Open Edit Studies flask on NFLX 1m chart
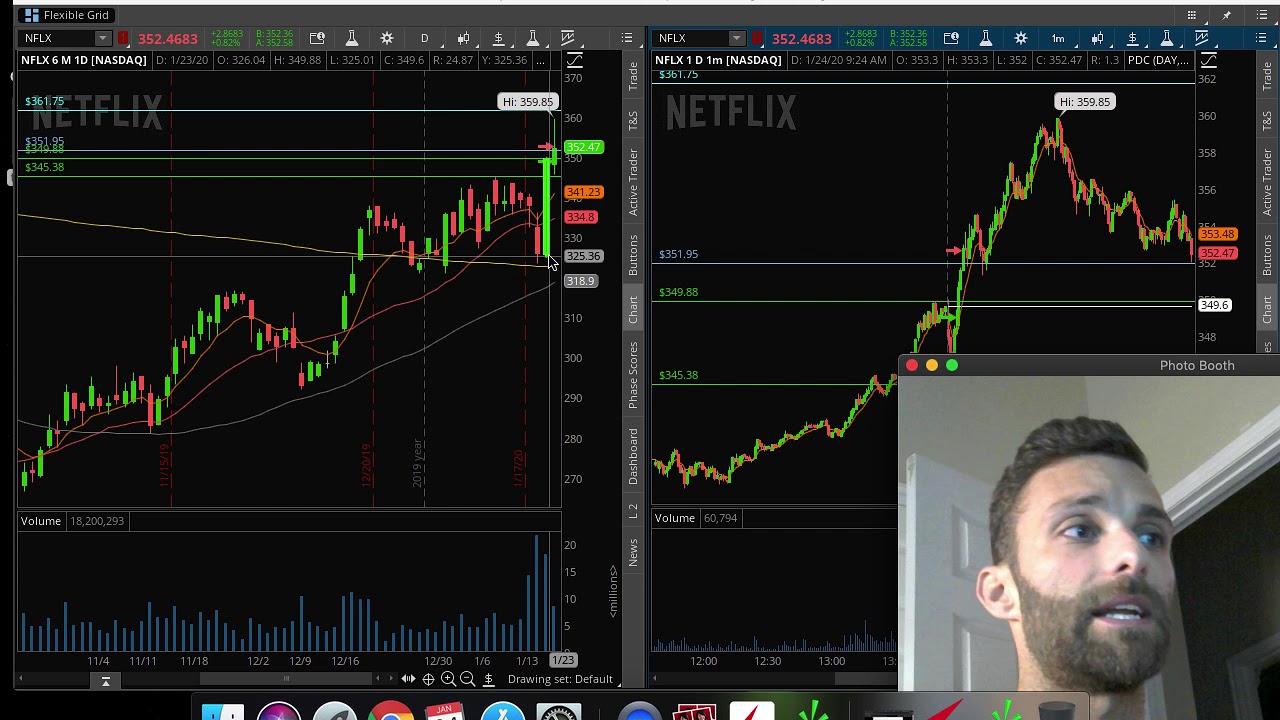This screenshot has width=1280, height=720. 986,38
